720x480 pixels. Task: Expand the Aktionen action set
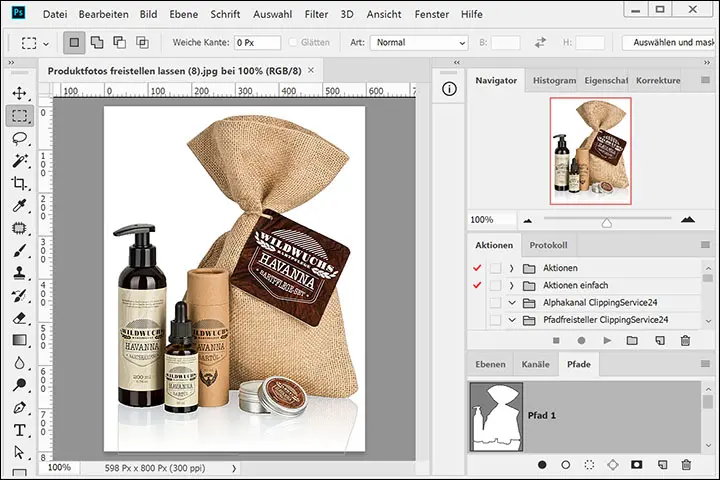click(512, 268)
